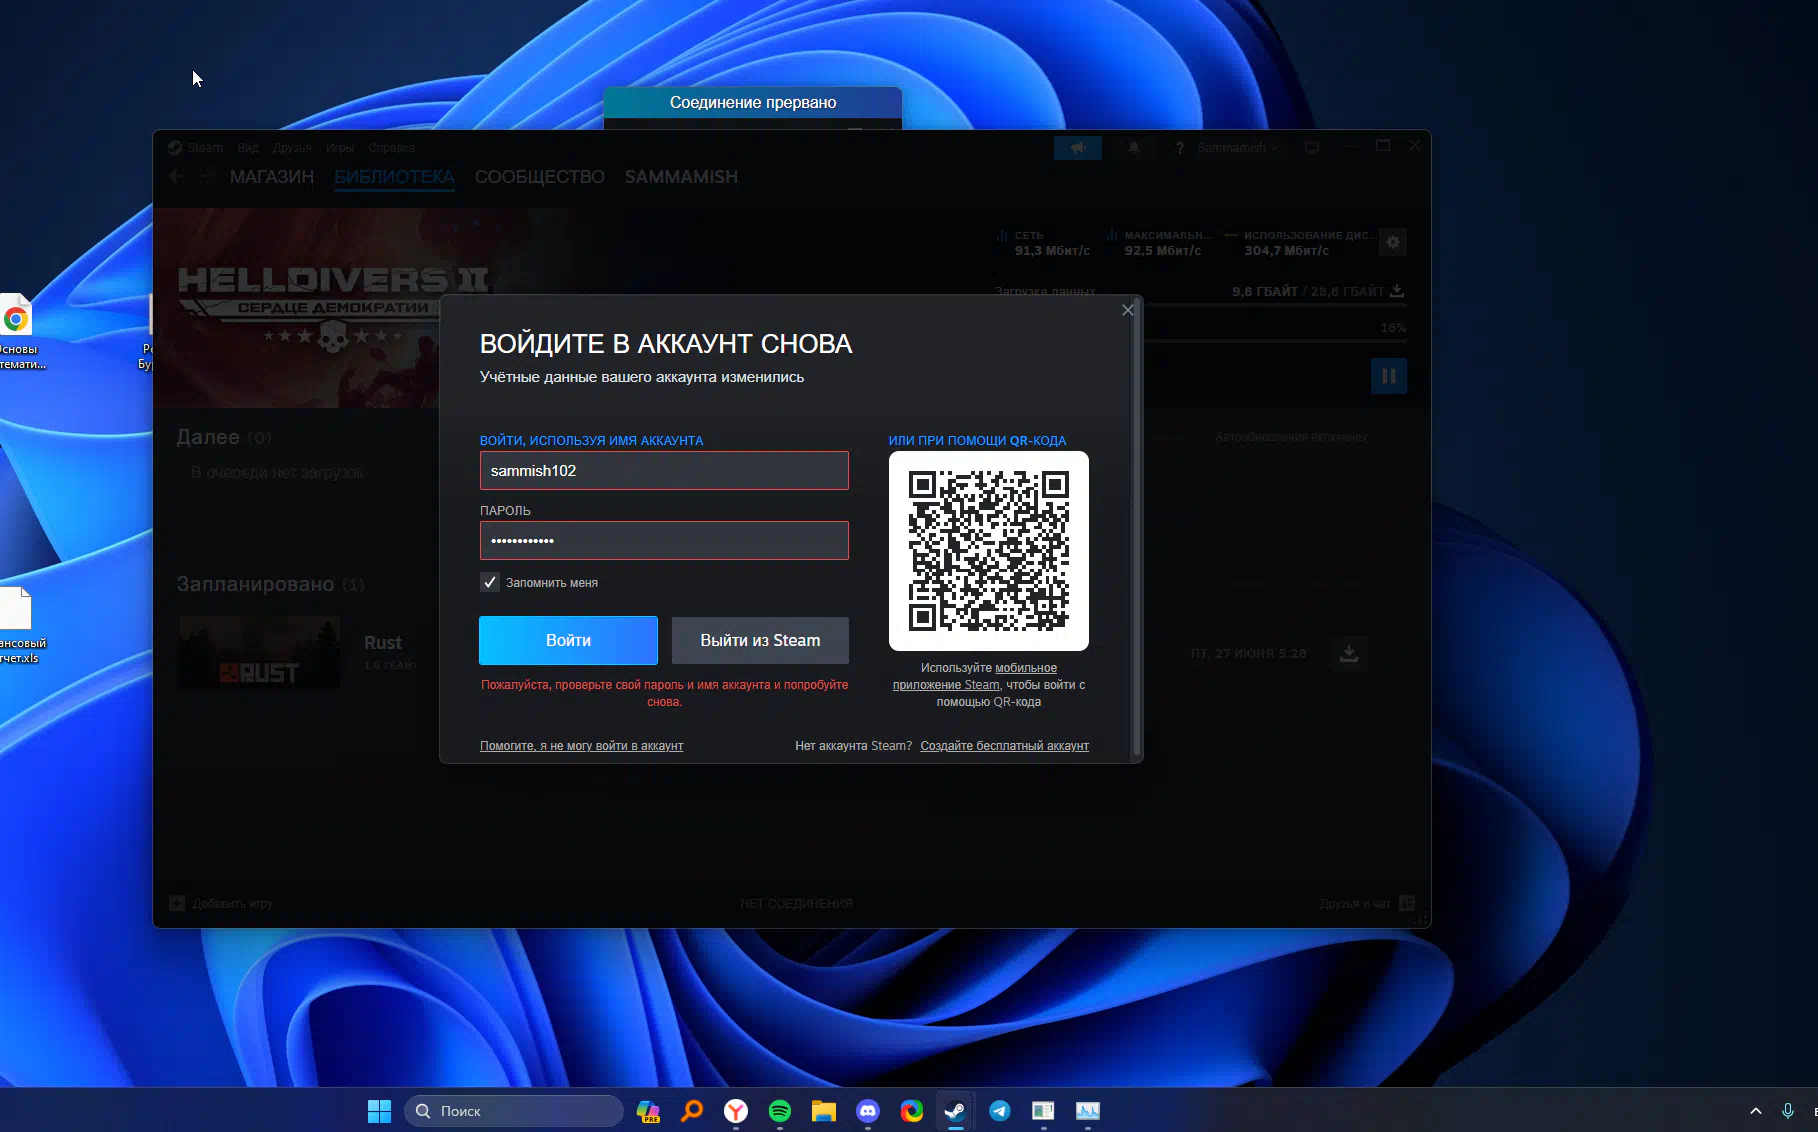
Task: Select the .xls file icon on the desktop
Action: coord(18,625)
